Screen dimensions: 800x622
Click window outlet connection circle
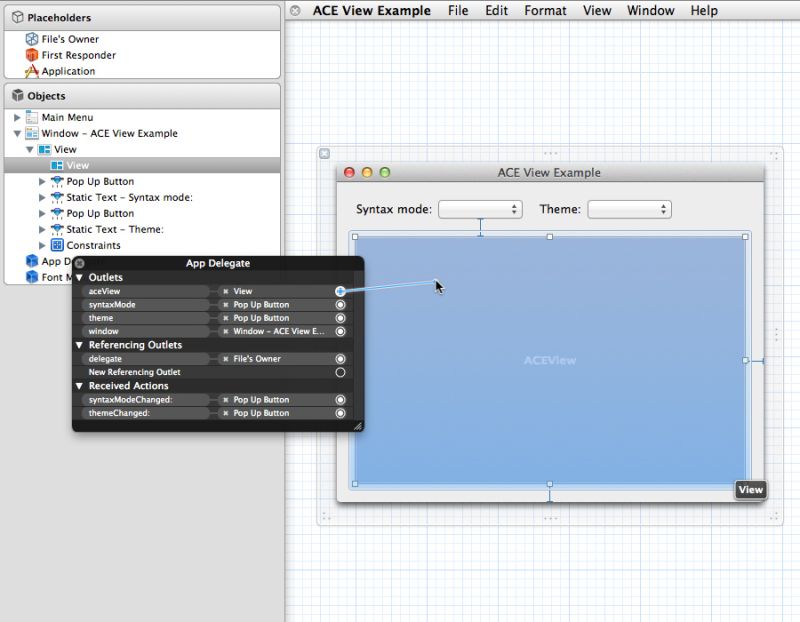pos(340,331)
